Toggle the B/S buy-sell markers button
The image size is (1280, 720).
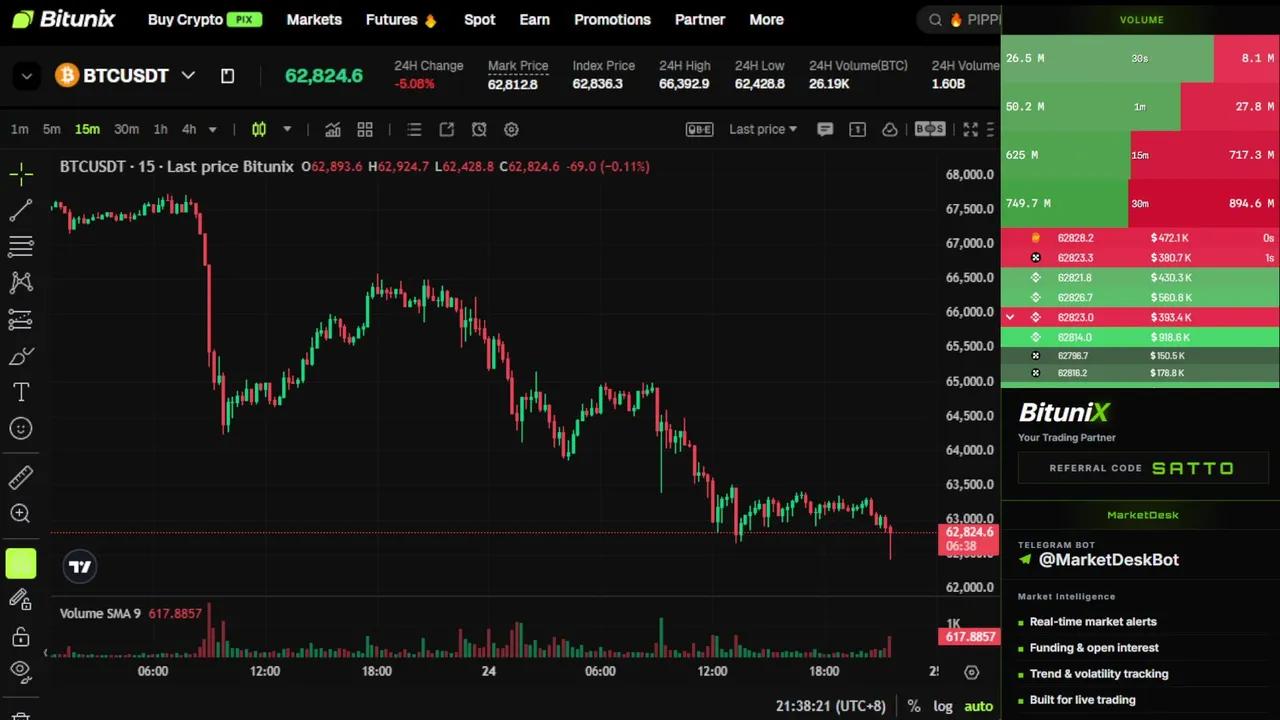pos(930,129)
